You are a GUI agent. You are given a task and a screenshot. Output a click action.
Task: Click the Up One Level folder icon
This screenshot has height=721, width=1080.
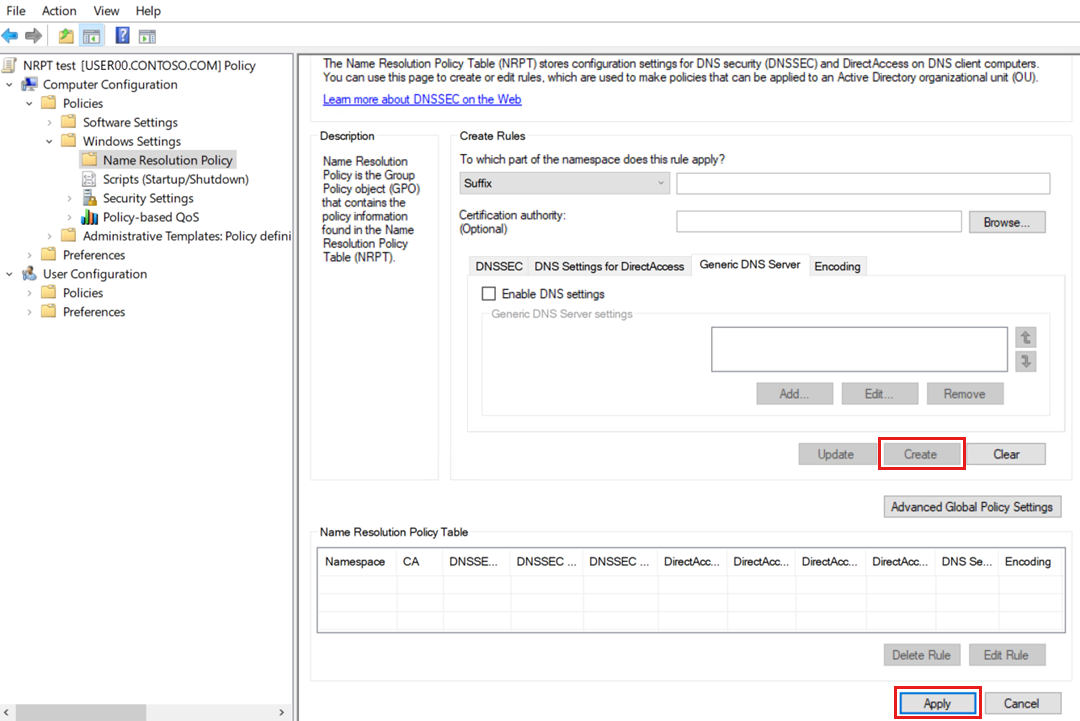point(66,36)
